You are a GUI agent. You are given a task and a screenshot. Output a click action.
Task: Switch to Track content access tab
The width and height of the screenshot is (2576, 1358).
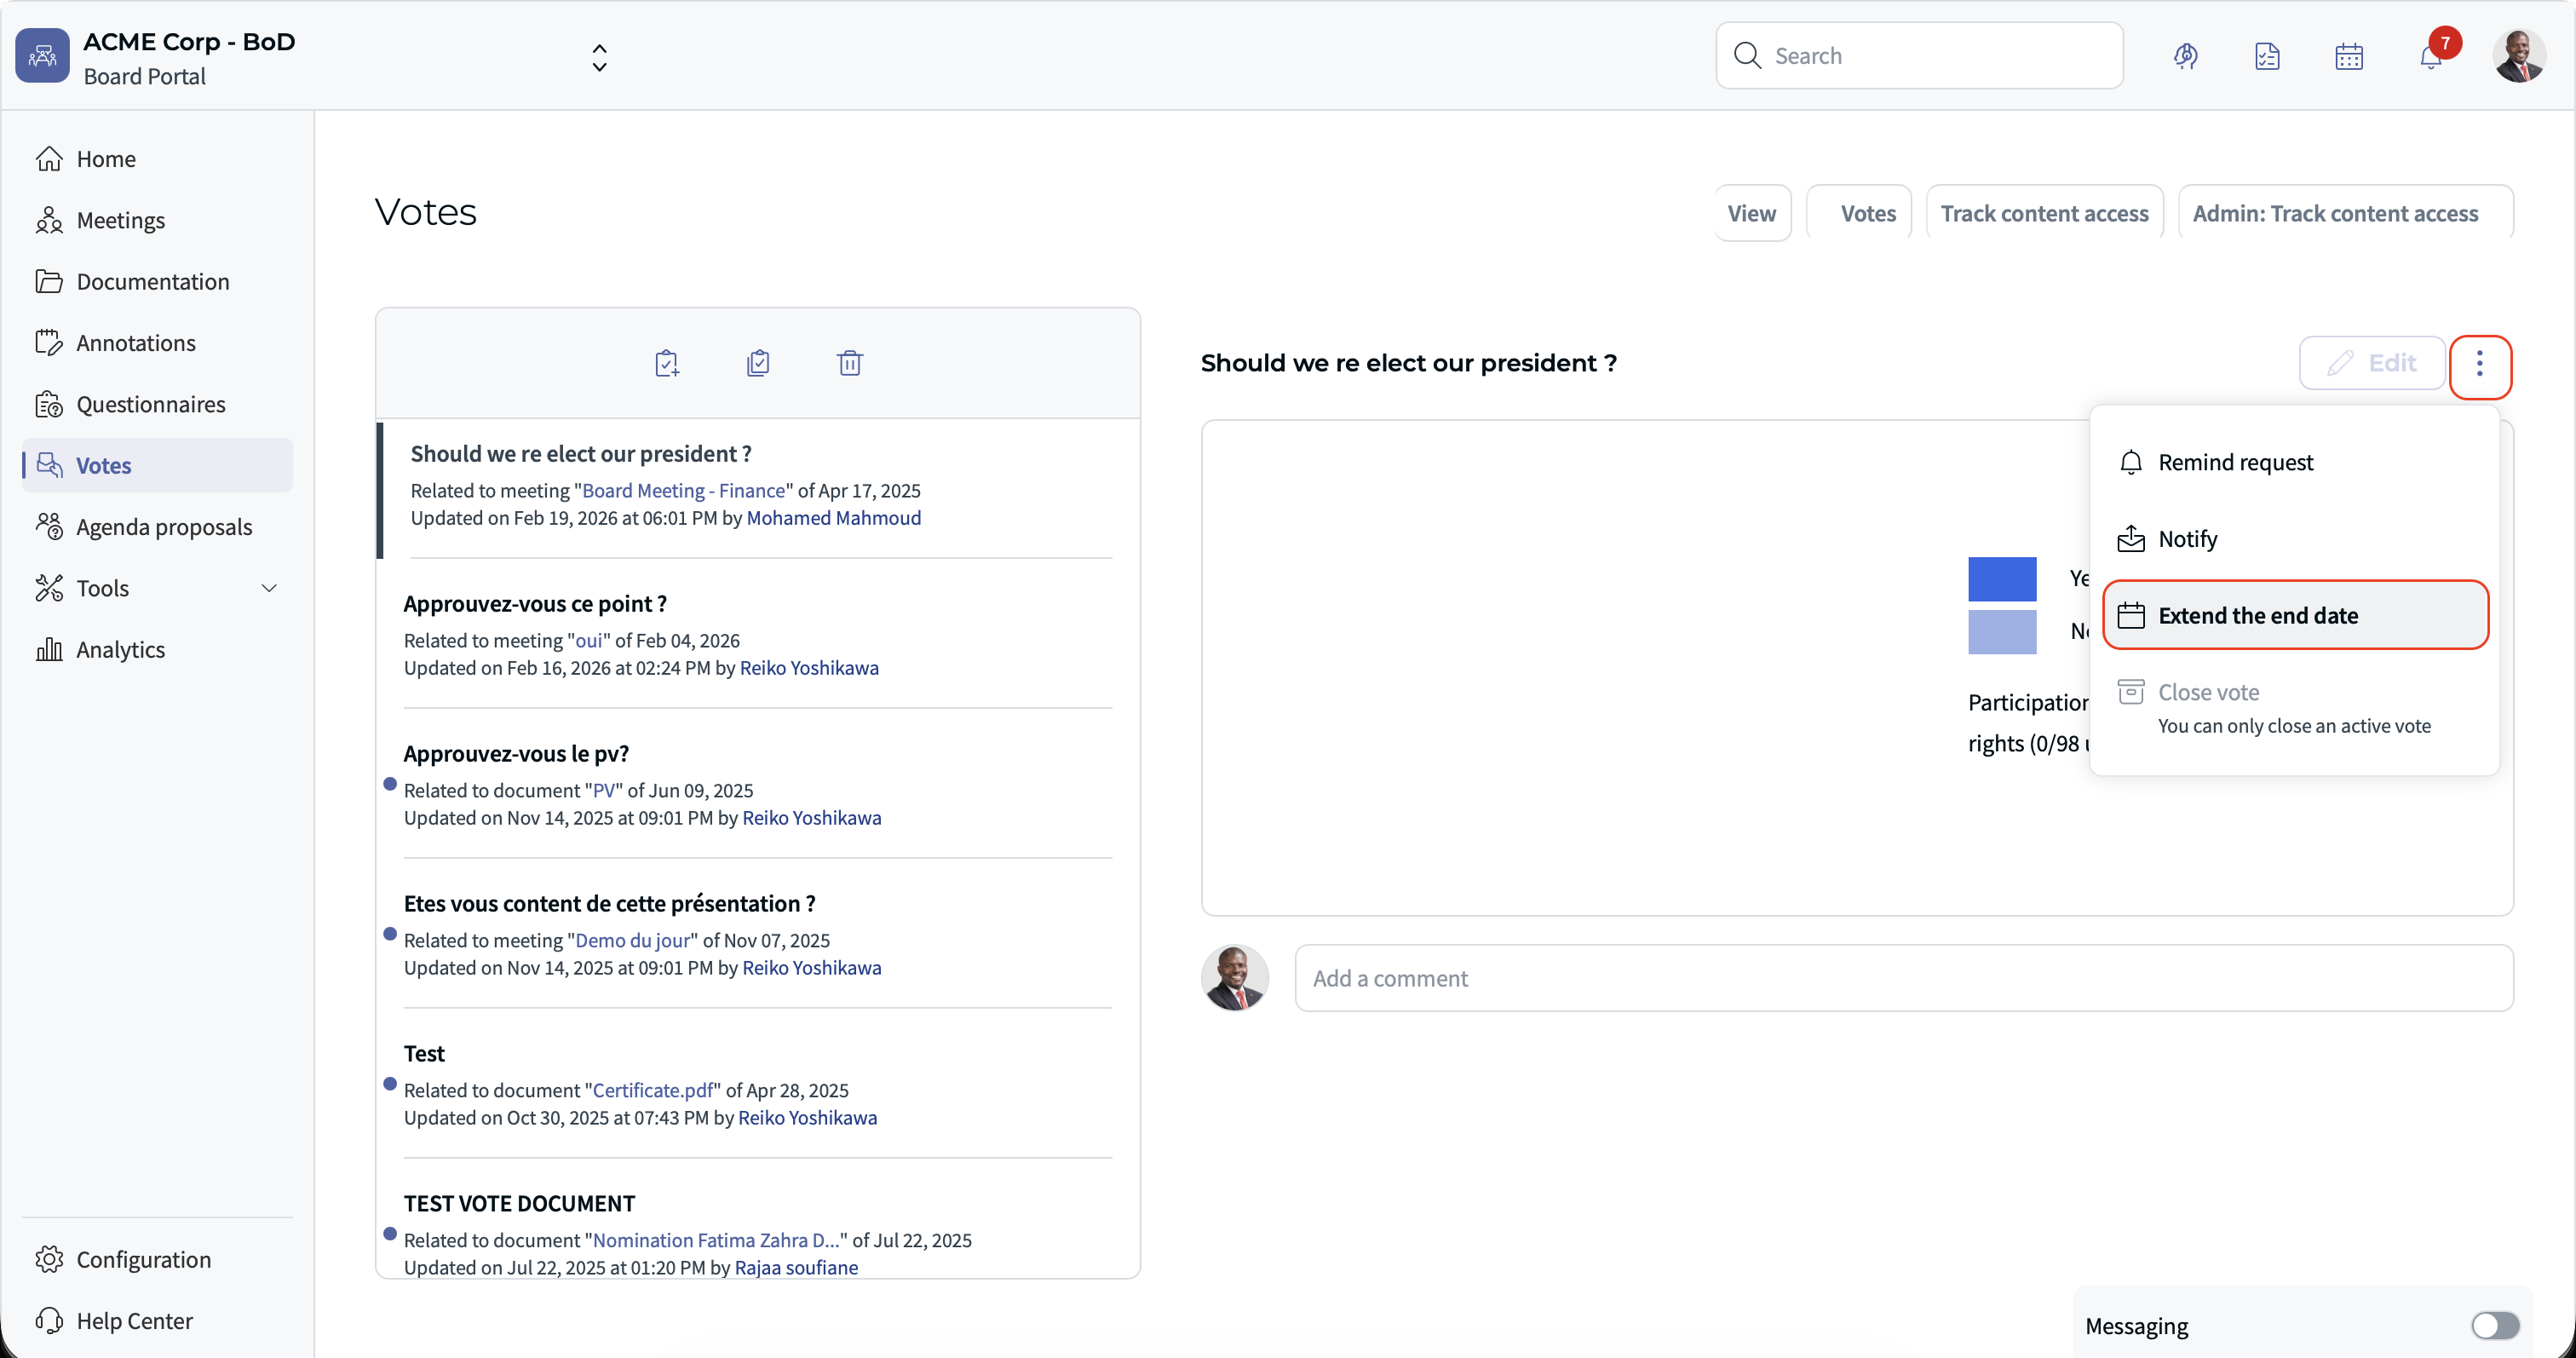click(2044, 213)
